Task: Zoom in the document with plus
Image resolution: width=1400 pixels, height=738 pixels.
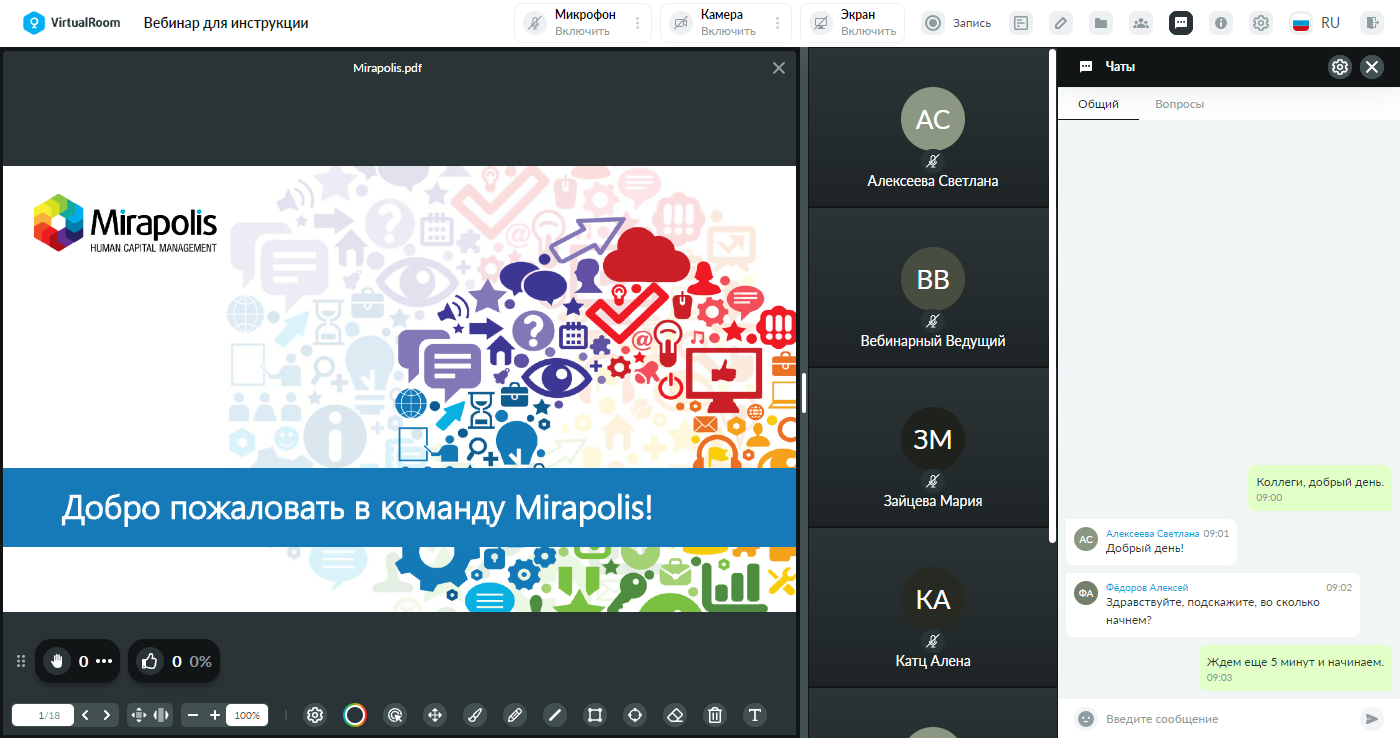Action: point(215,715)
